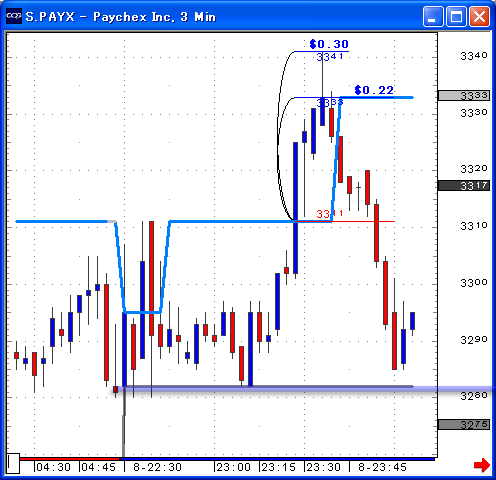Click the 3290 price scale label

coord(474,340)
